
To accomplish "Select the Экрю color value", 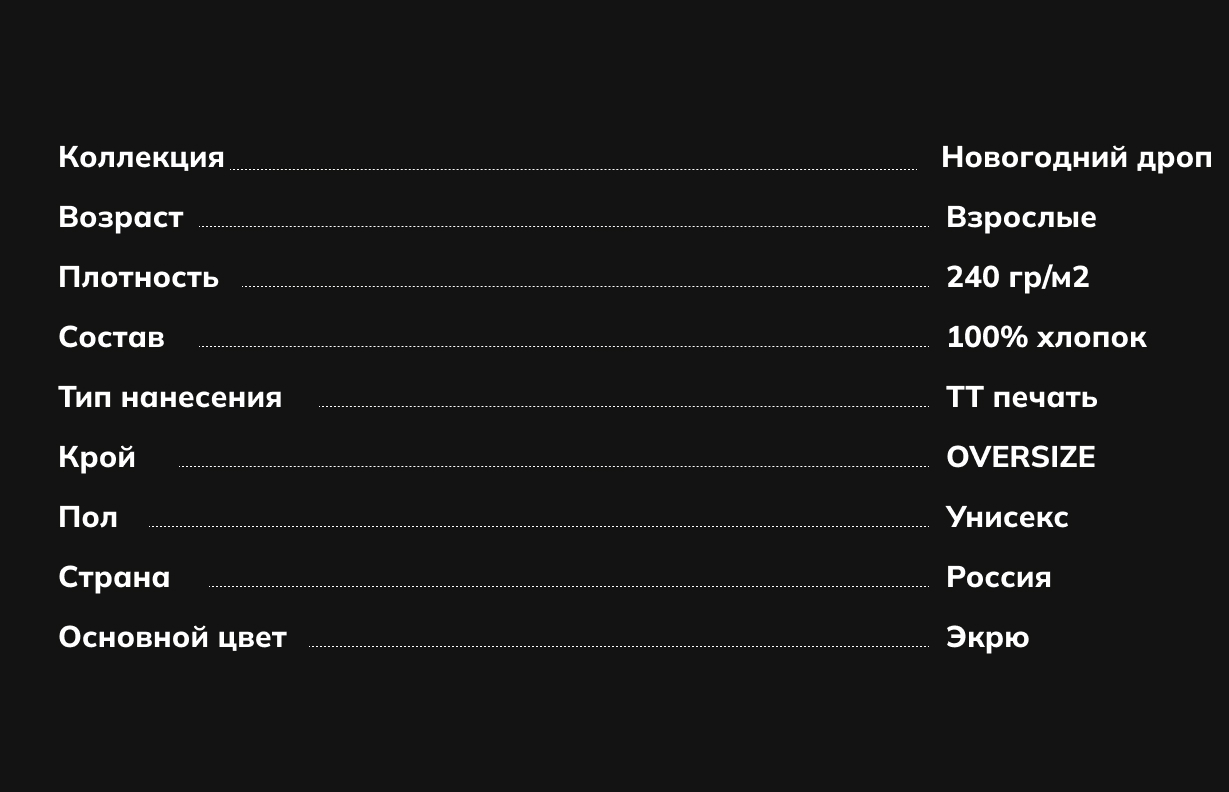I will point(988,637).
